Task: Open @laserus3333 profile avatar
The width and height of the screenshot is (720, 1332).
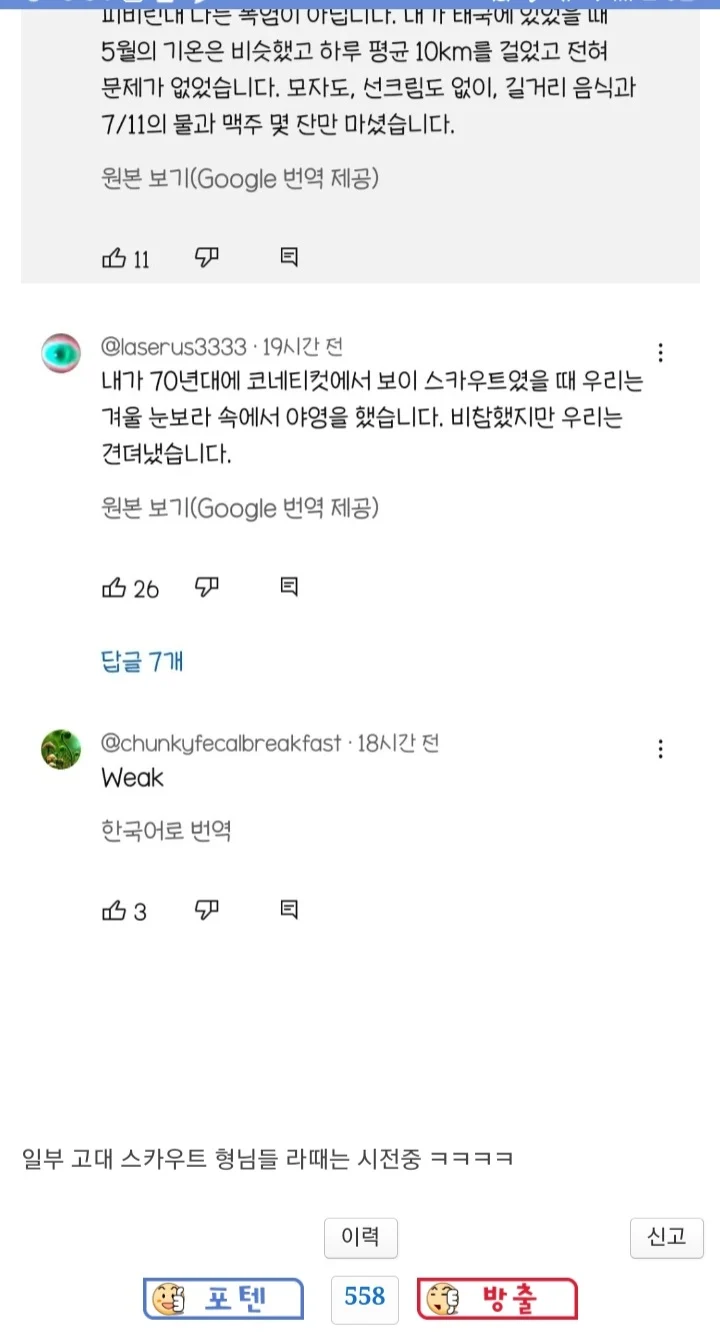Action: tap(61, 352)
